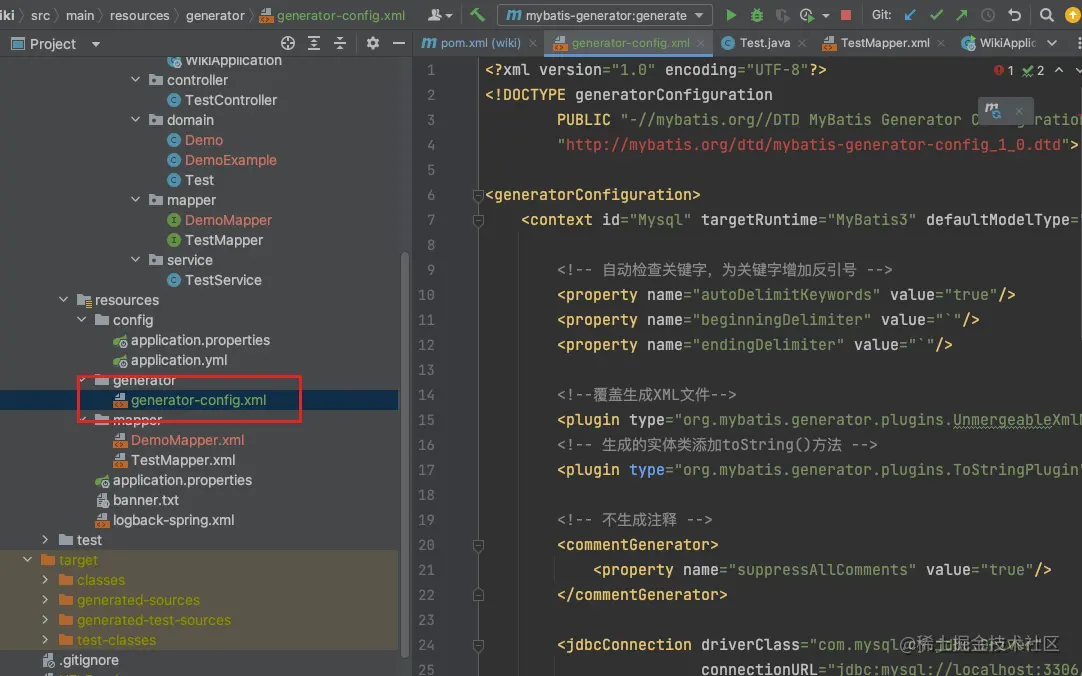This screenshot has width=1082, height=676.
Task: Close the Test.java tab
Action: point(802,43)
